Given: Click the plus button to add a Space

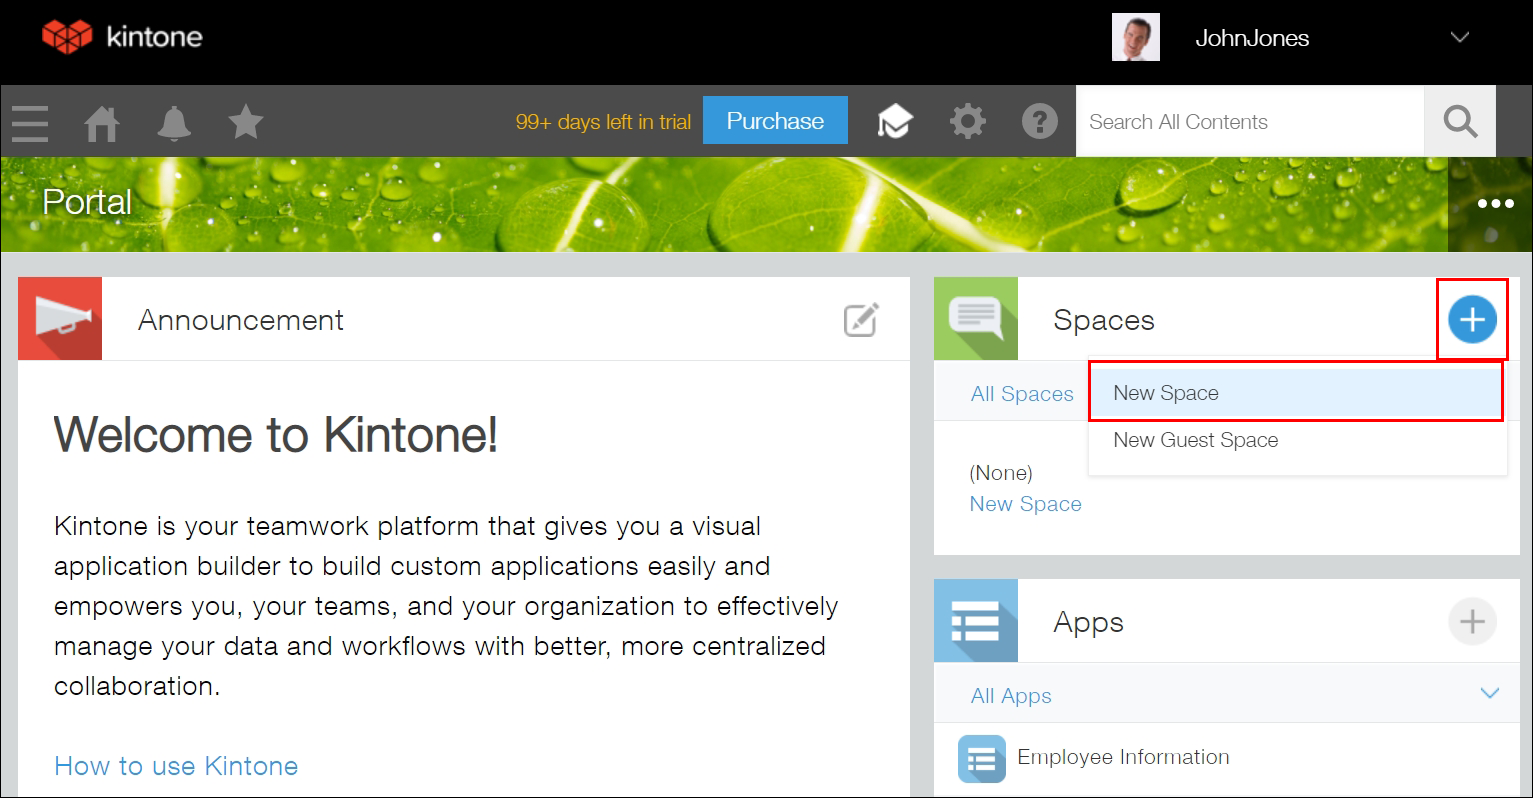Looking at the screenshot, I should coord(1472,319).
